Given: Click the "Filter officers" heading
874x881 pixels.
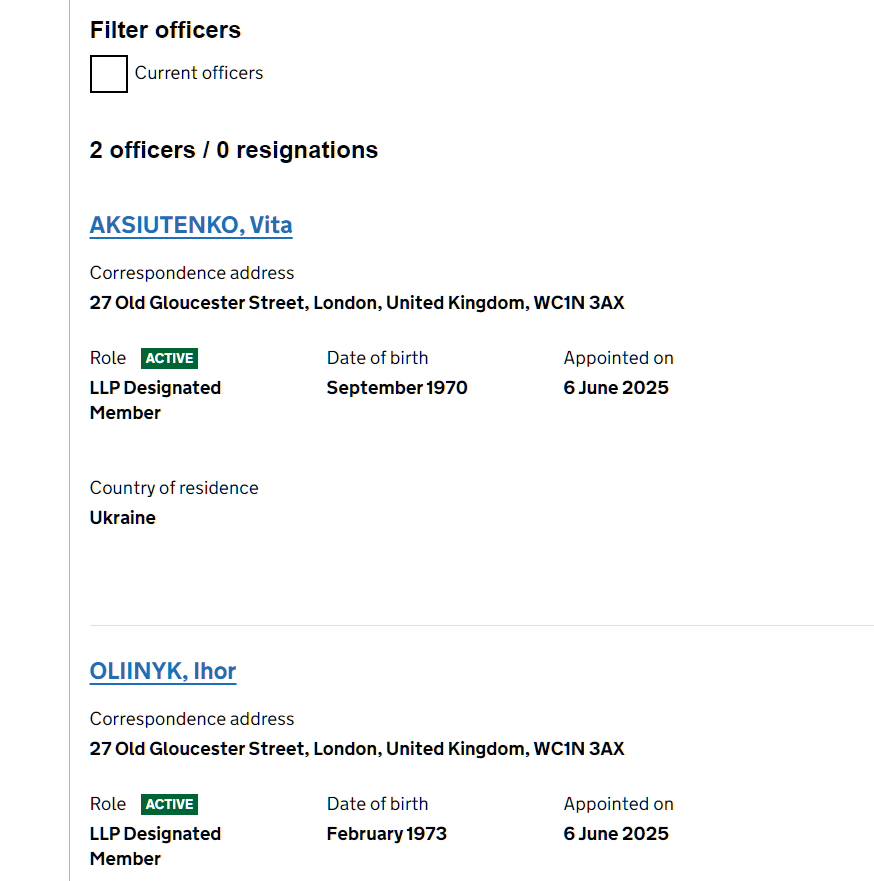Looking at the screenshot, I should pyautogui.click(x=165, y=30).
